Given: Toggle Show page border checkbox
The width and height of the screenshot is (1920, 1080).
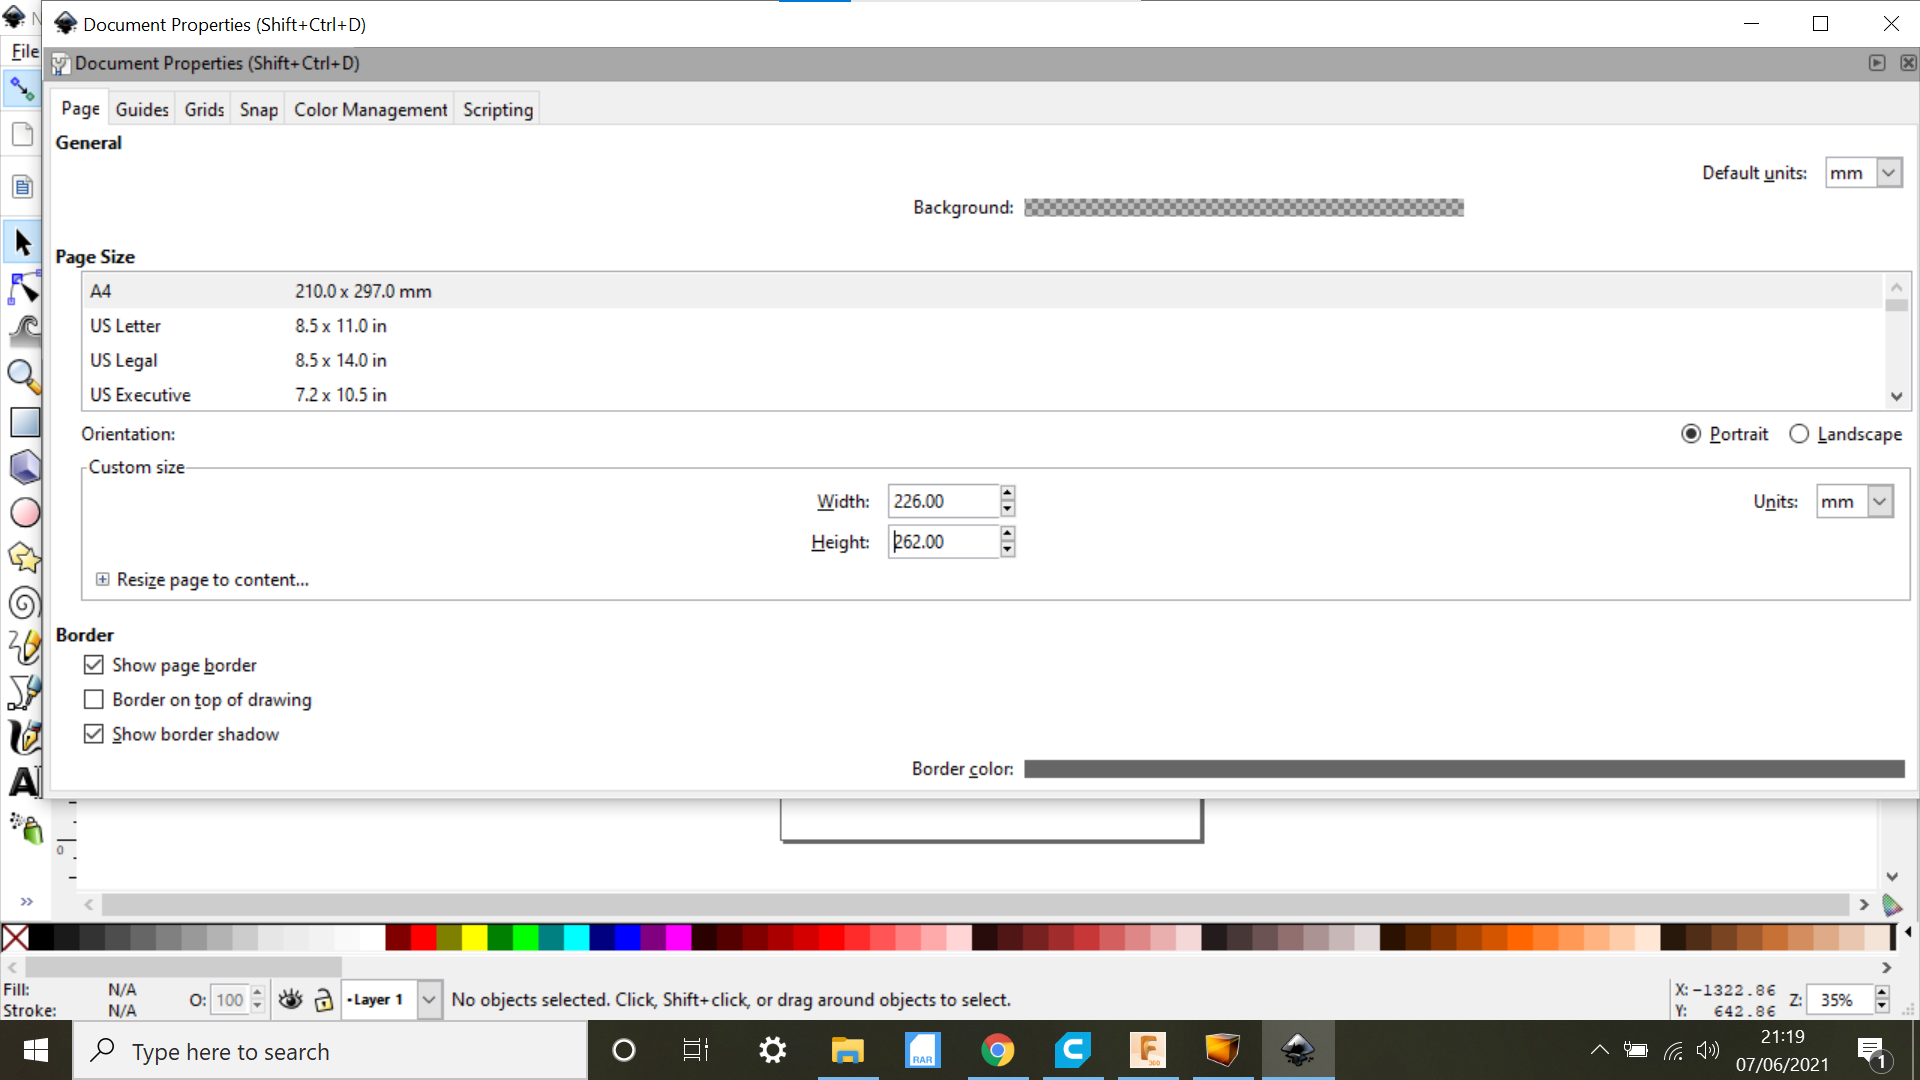Looking at the screenshot, I should 94,663.
